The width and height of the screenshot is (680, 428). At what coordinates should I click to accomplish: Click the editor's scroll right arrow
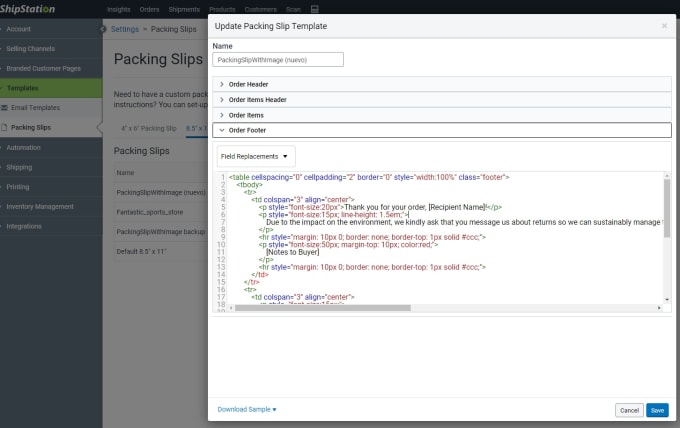659,308
